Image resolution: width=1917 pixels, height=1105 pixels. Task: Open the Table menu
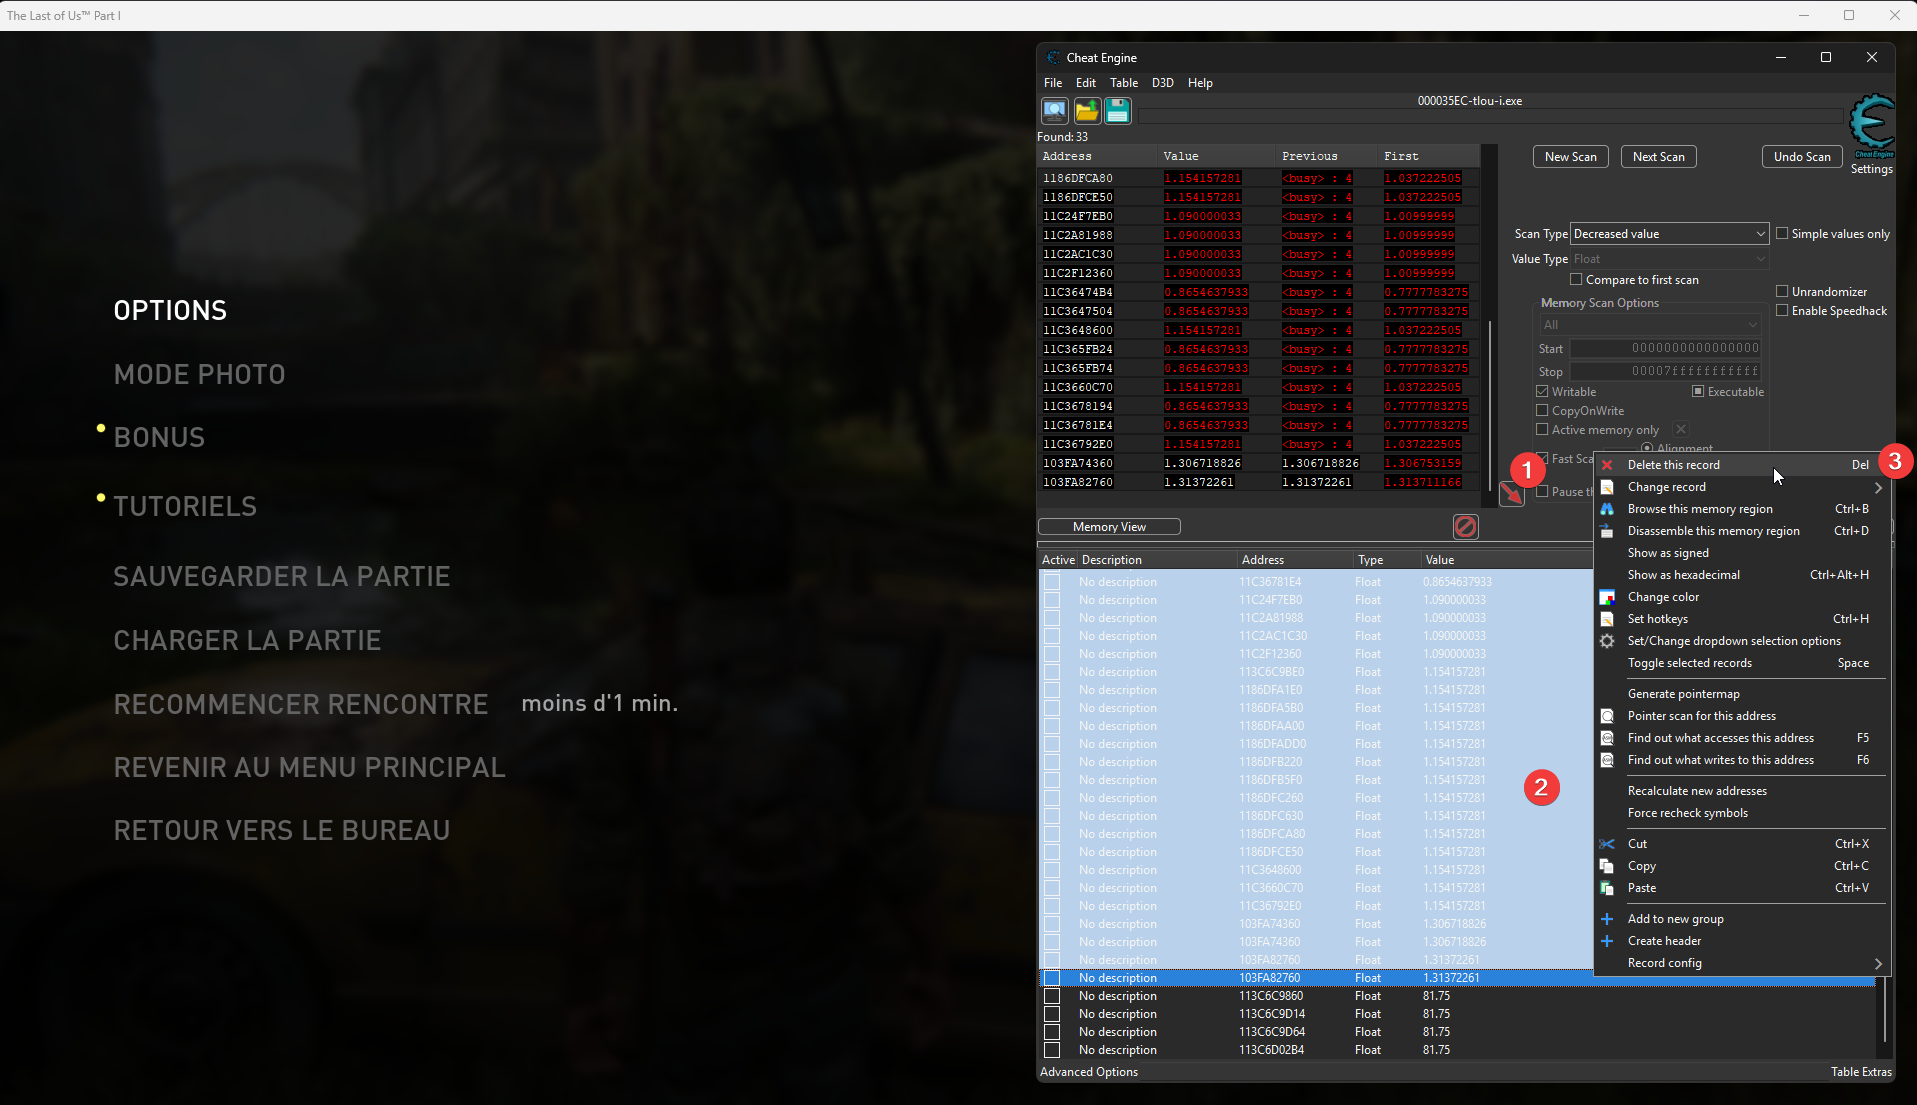pyautogui.click(x=1124, y=83)
